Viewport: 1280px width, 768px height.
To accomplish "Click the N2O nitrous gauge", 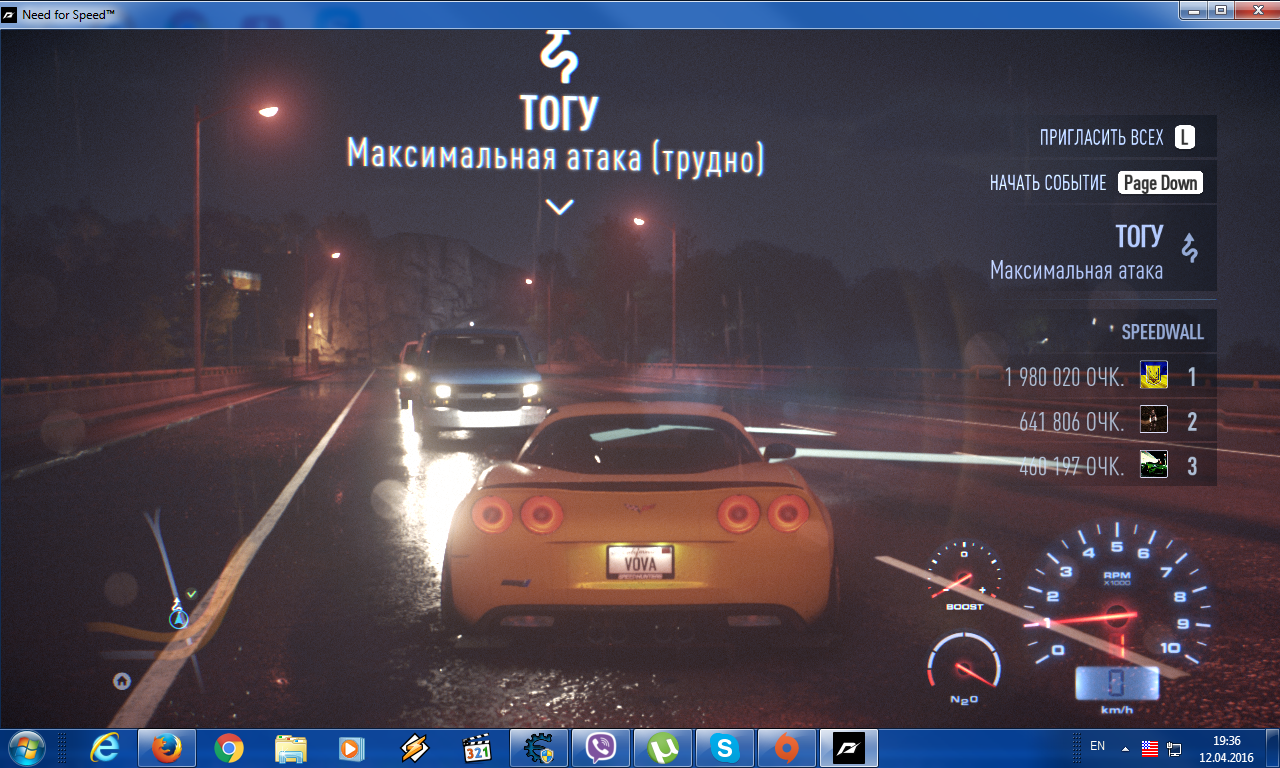I will tap(963, 668).
